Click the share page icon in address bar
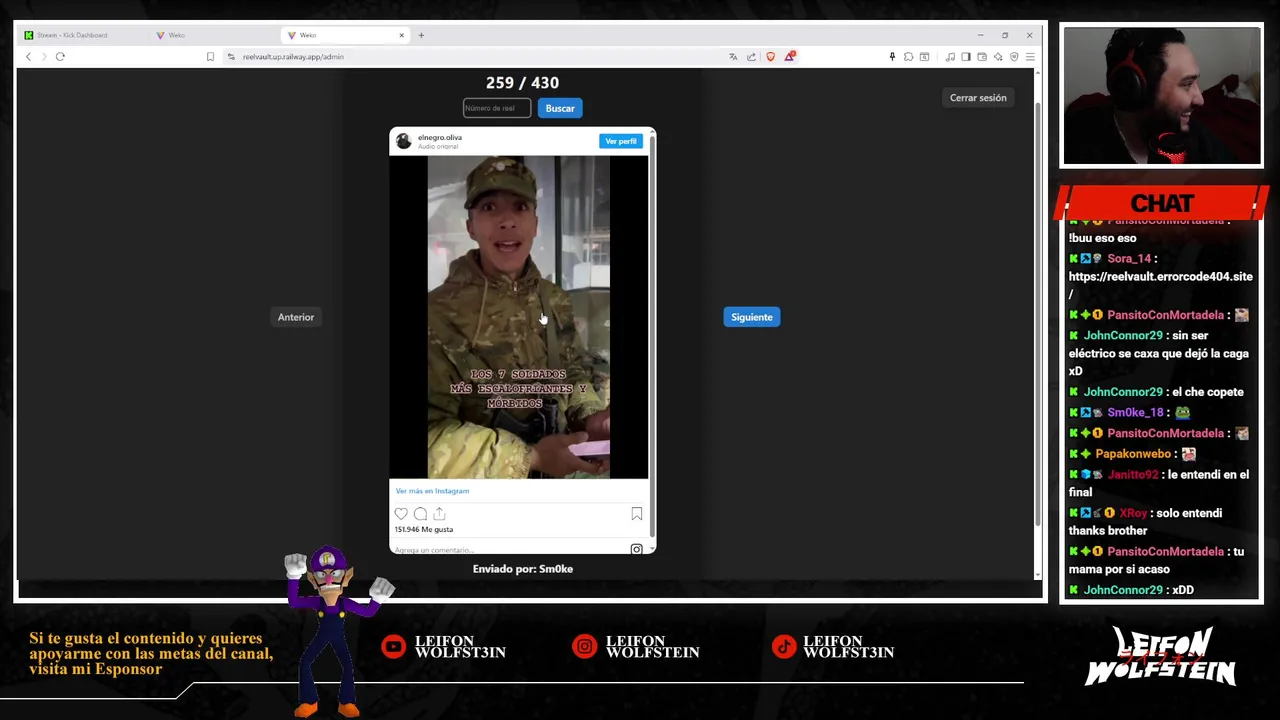 751,57
